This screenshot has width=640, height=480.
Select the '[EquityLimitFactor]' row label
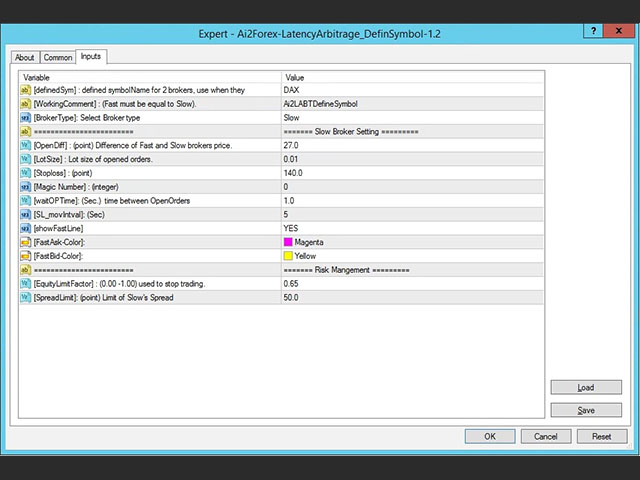(x=119, y=284)
